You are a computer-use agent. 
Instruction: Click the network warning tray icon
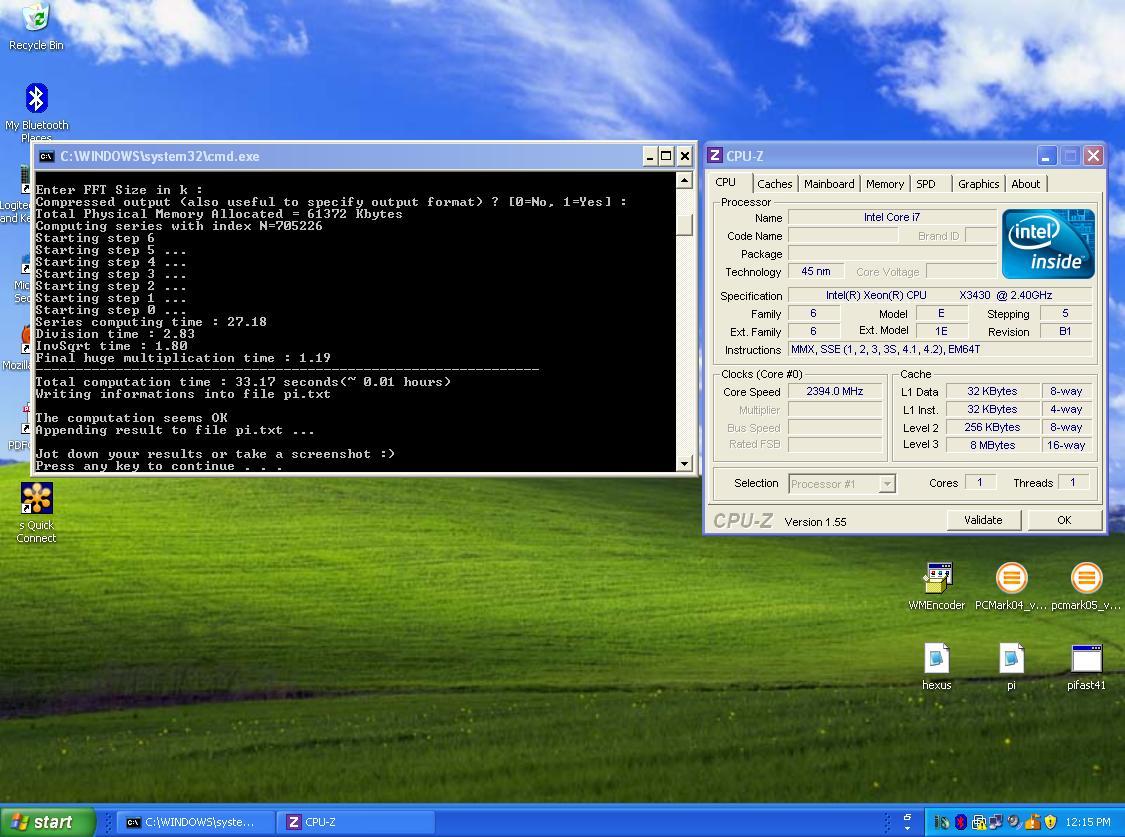click(979, 822)
